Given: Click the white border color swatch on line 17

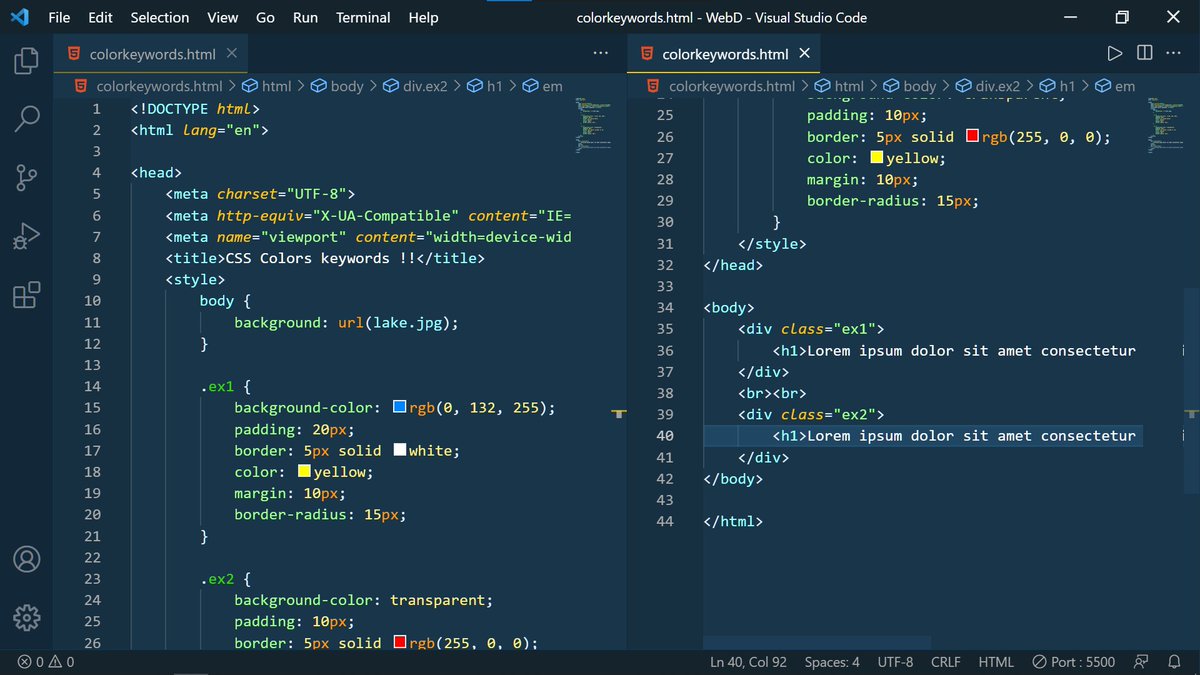Looking at the screenshot, I should click(x=400, y=450).
